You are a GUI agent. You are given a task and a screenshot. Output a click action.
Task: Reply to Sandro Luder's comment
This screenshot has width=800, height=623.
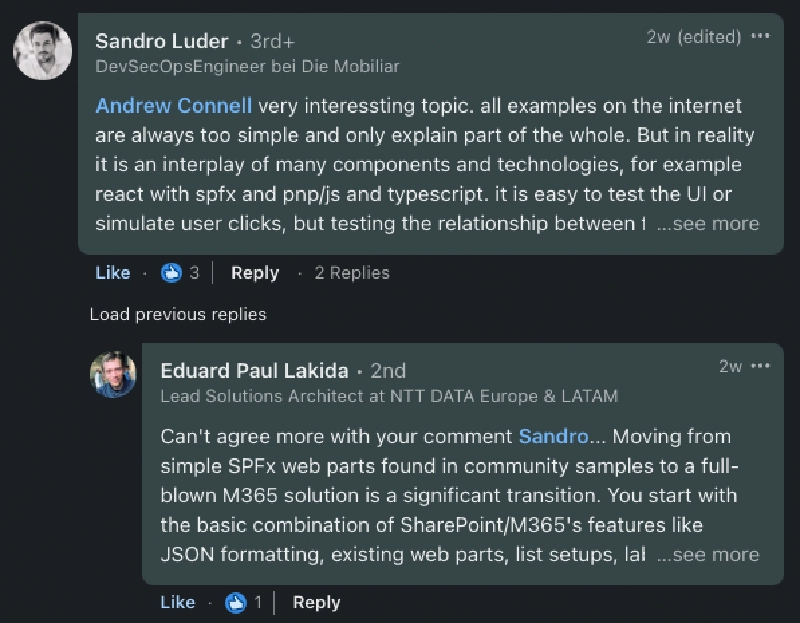pyautogui.click(x=255, y=273)
